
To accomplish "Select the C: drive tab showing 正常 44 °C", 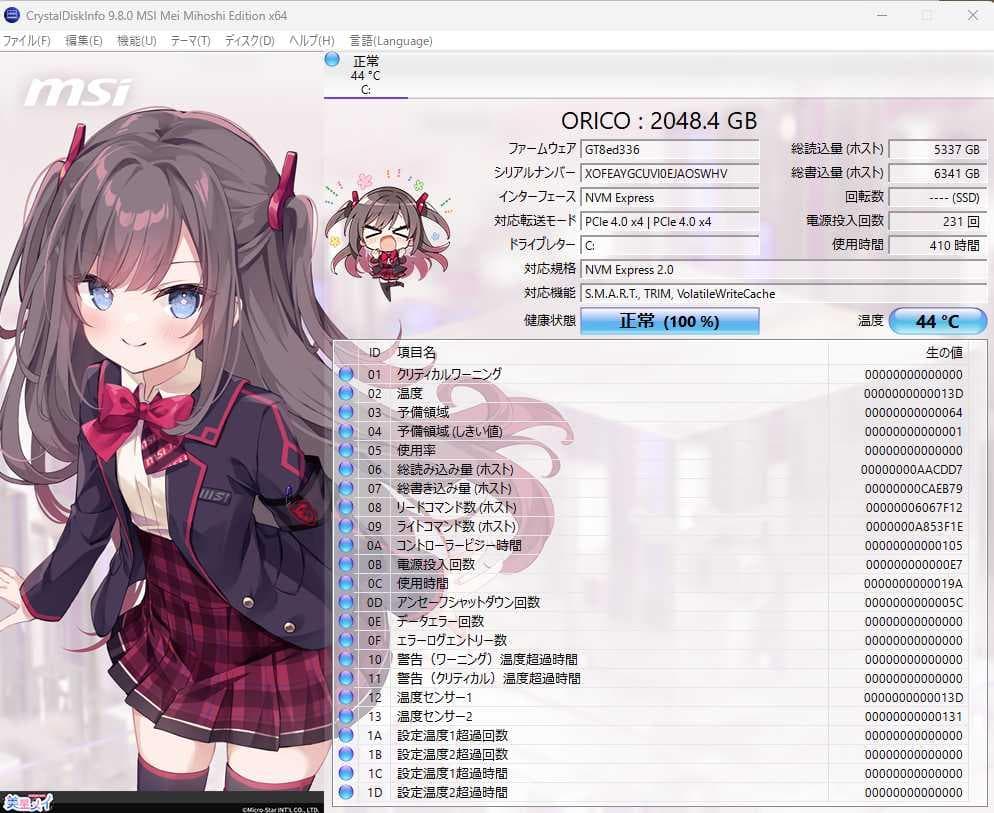I will [366, 75].
